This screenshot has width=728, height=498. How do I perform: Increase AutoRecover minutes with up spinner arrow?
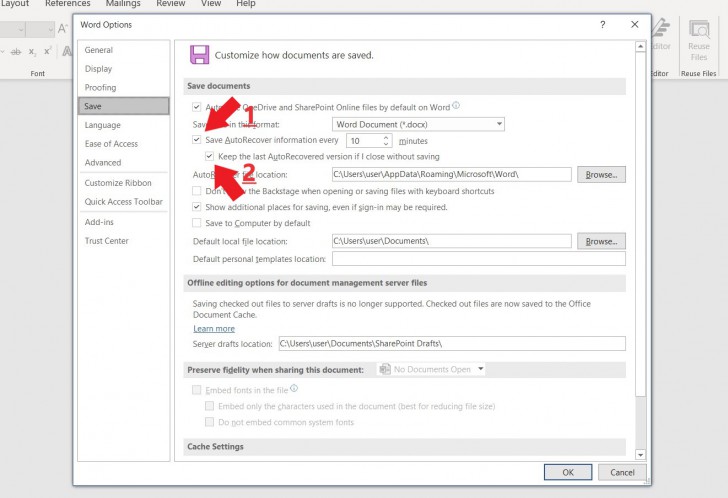tap(386, 137)
